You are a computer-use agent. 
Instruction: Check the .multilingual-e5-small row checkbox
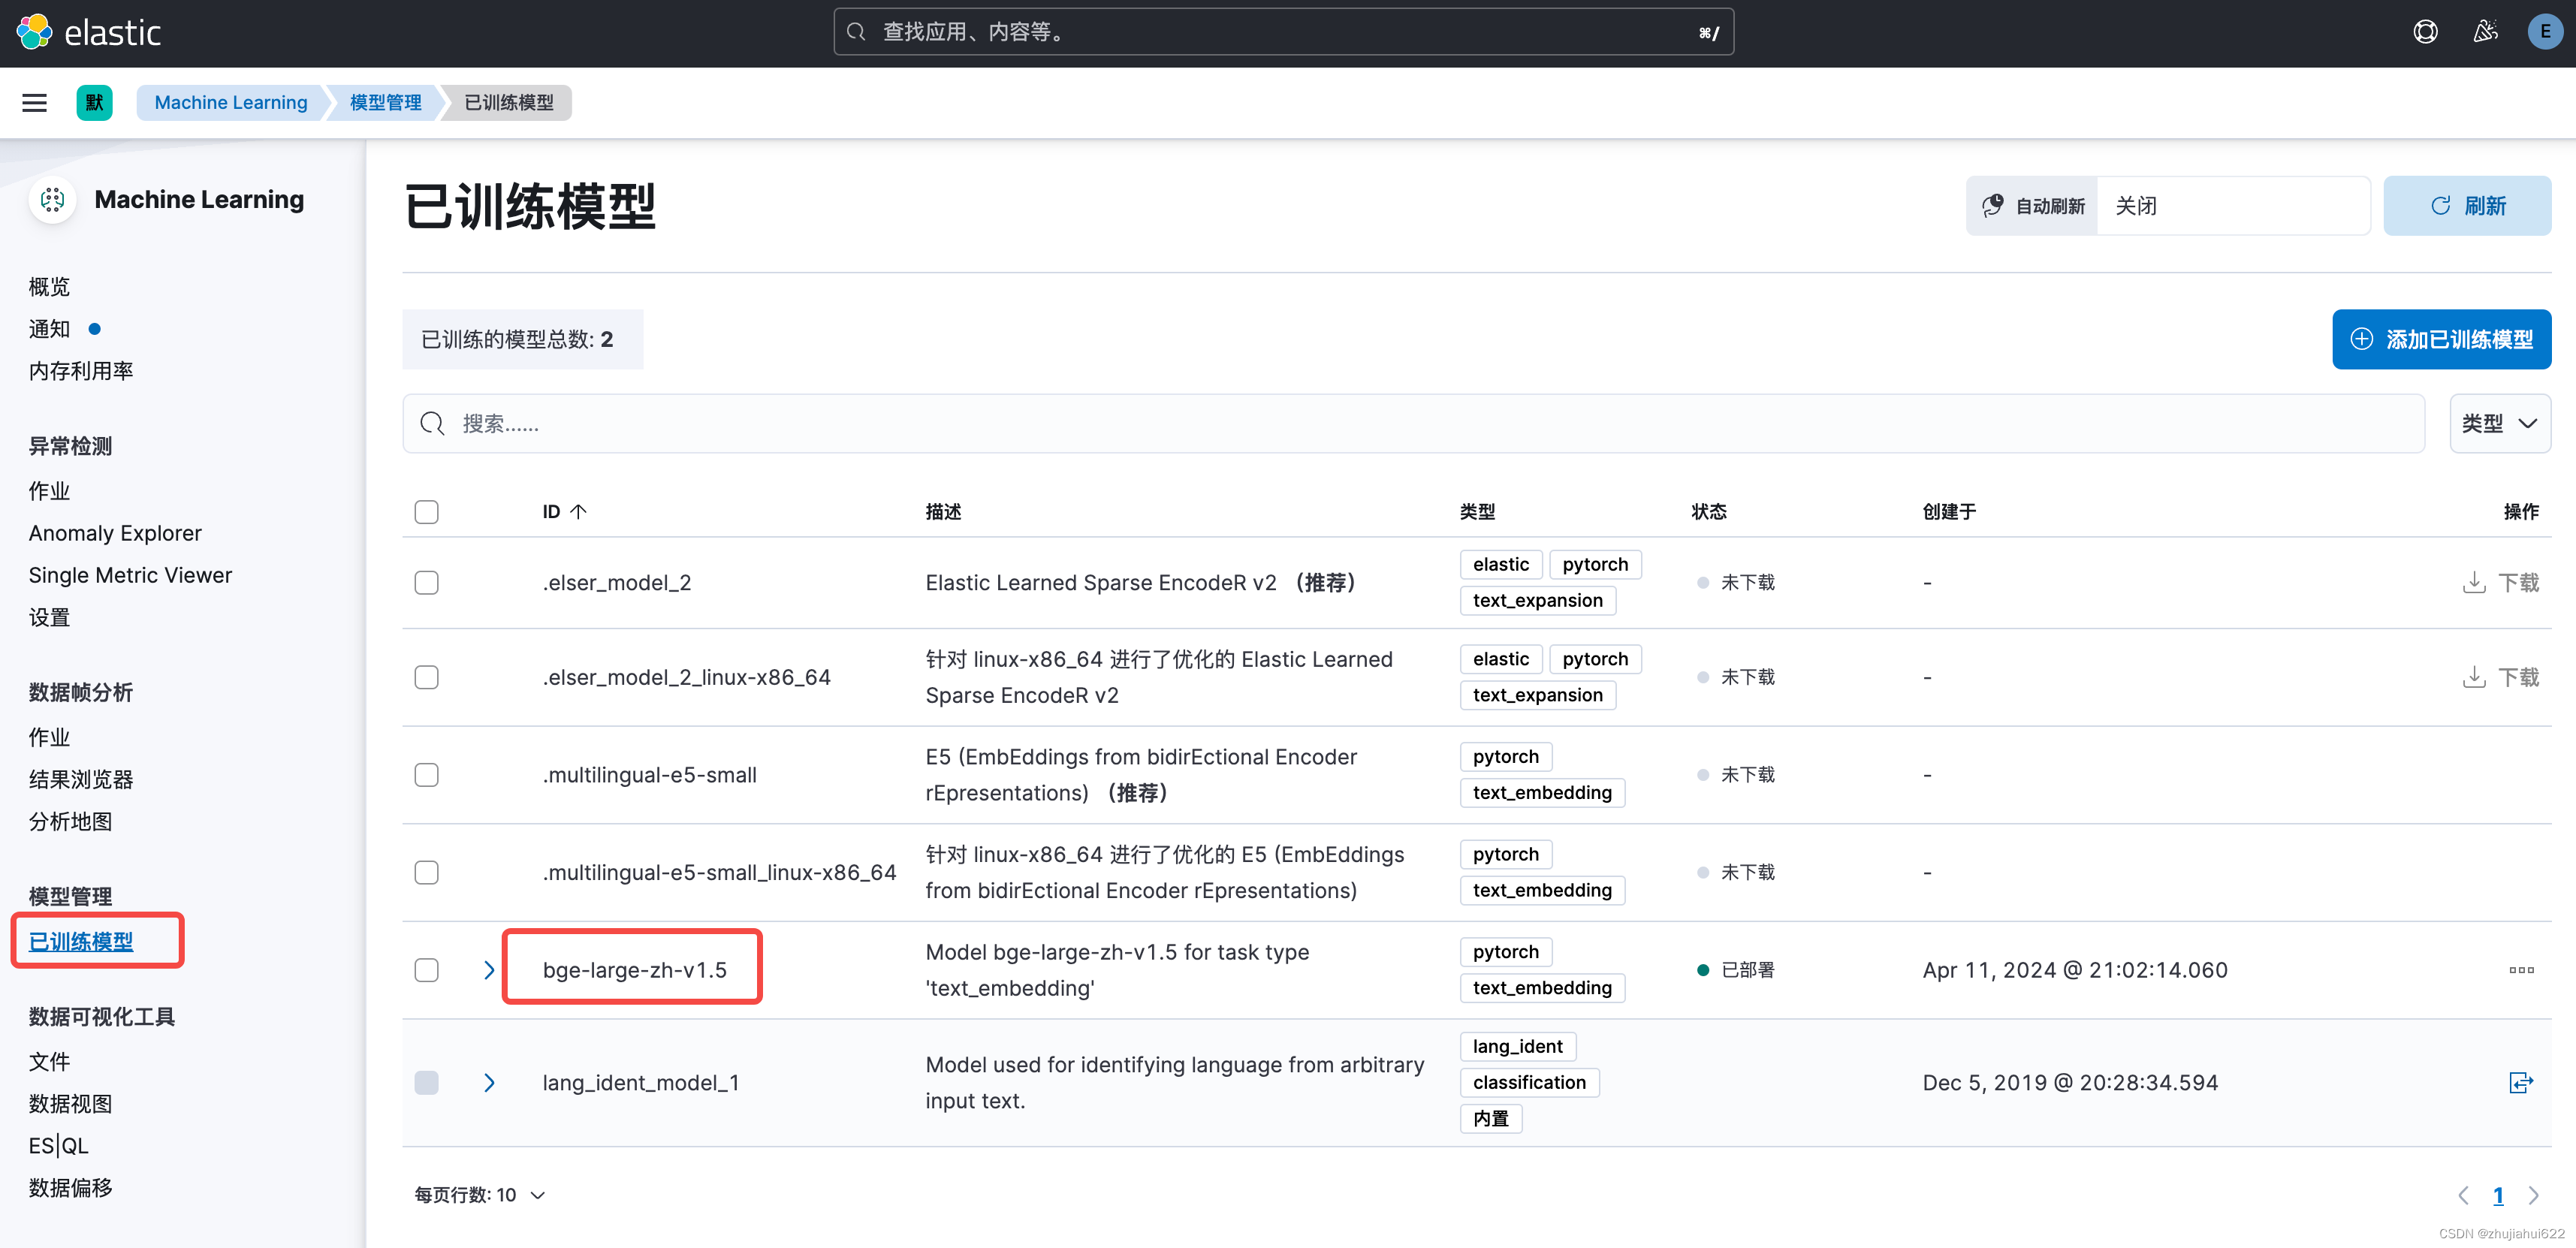tap(426, 775)
